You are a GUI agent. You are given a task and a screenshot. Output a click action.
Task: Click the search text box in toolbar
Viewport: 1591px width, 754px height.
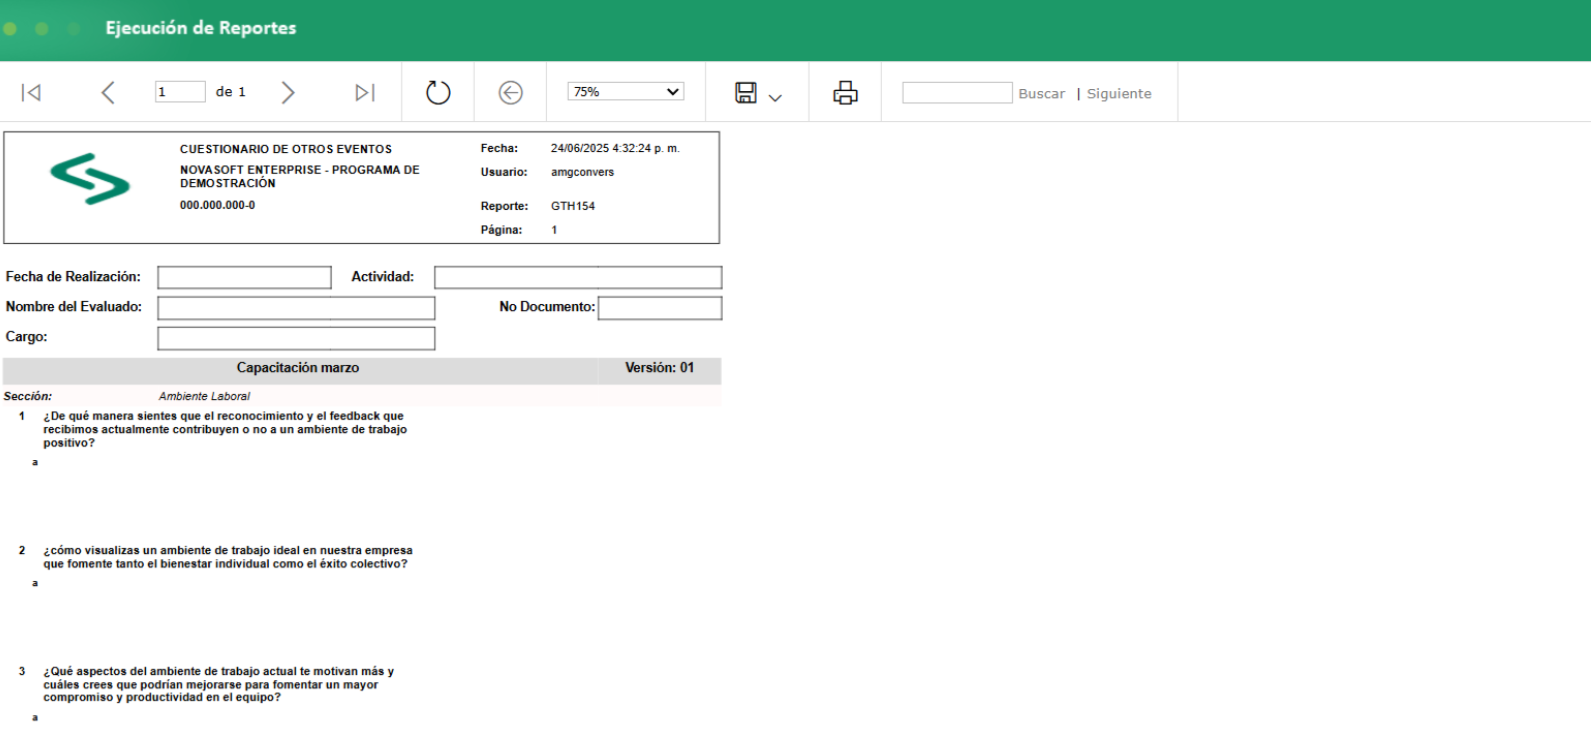(x=957, y=93)
